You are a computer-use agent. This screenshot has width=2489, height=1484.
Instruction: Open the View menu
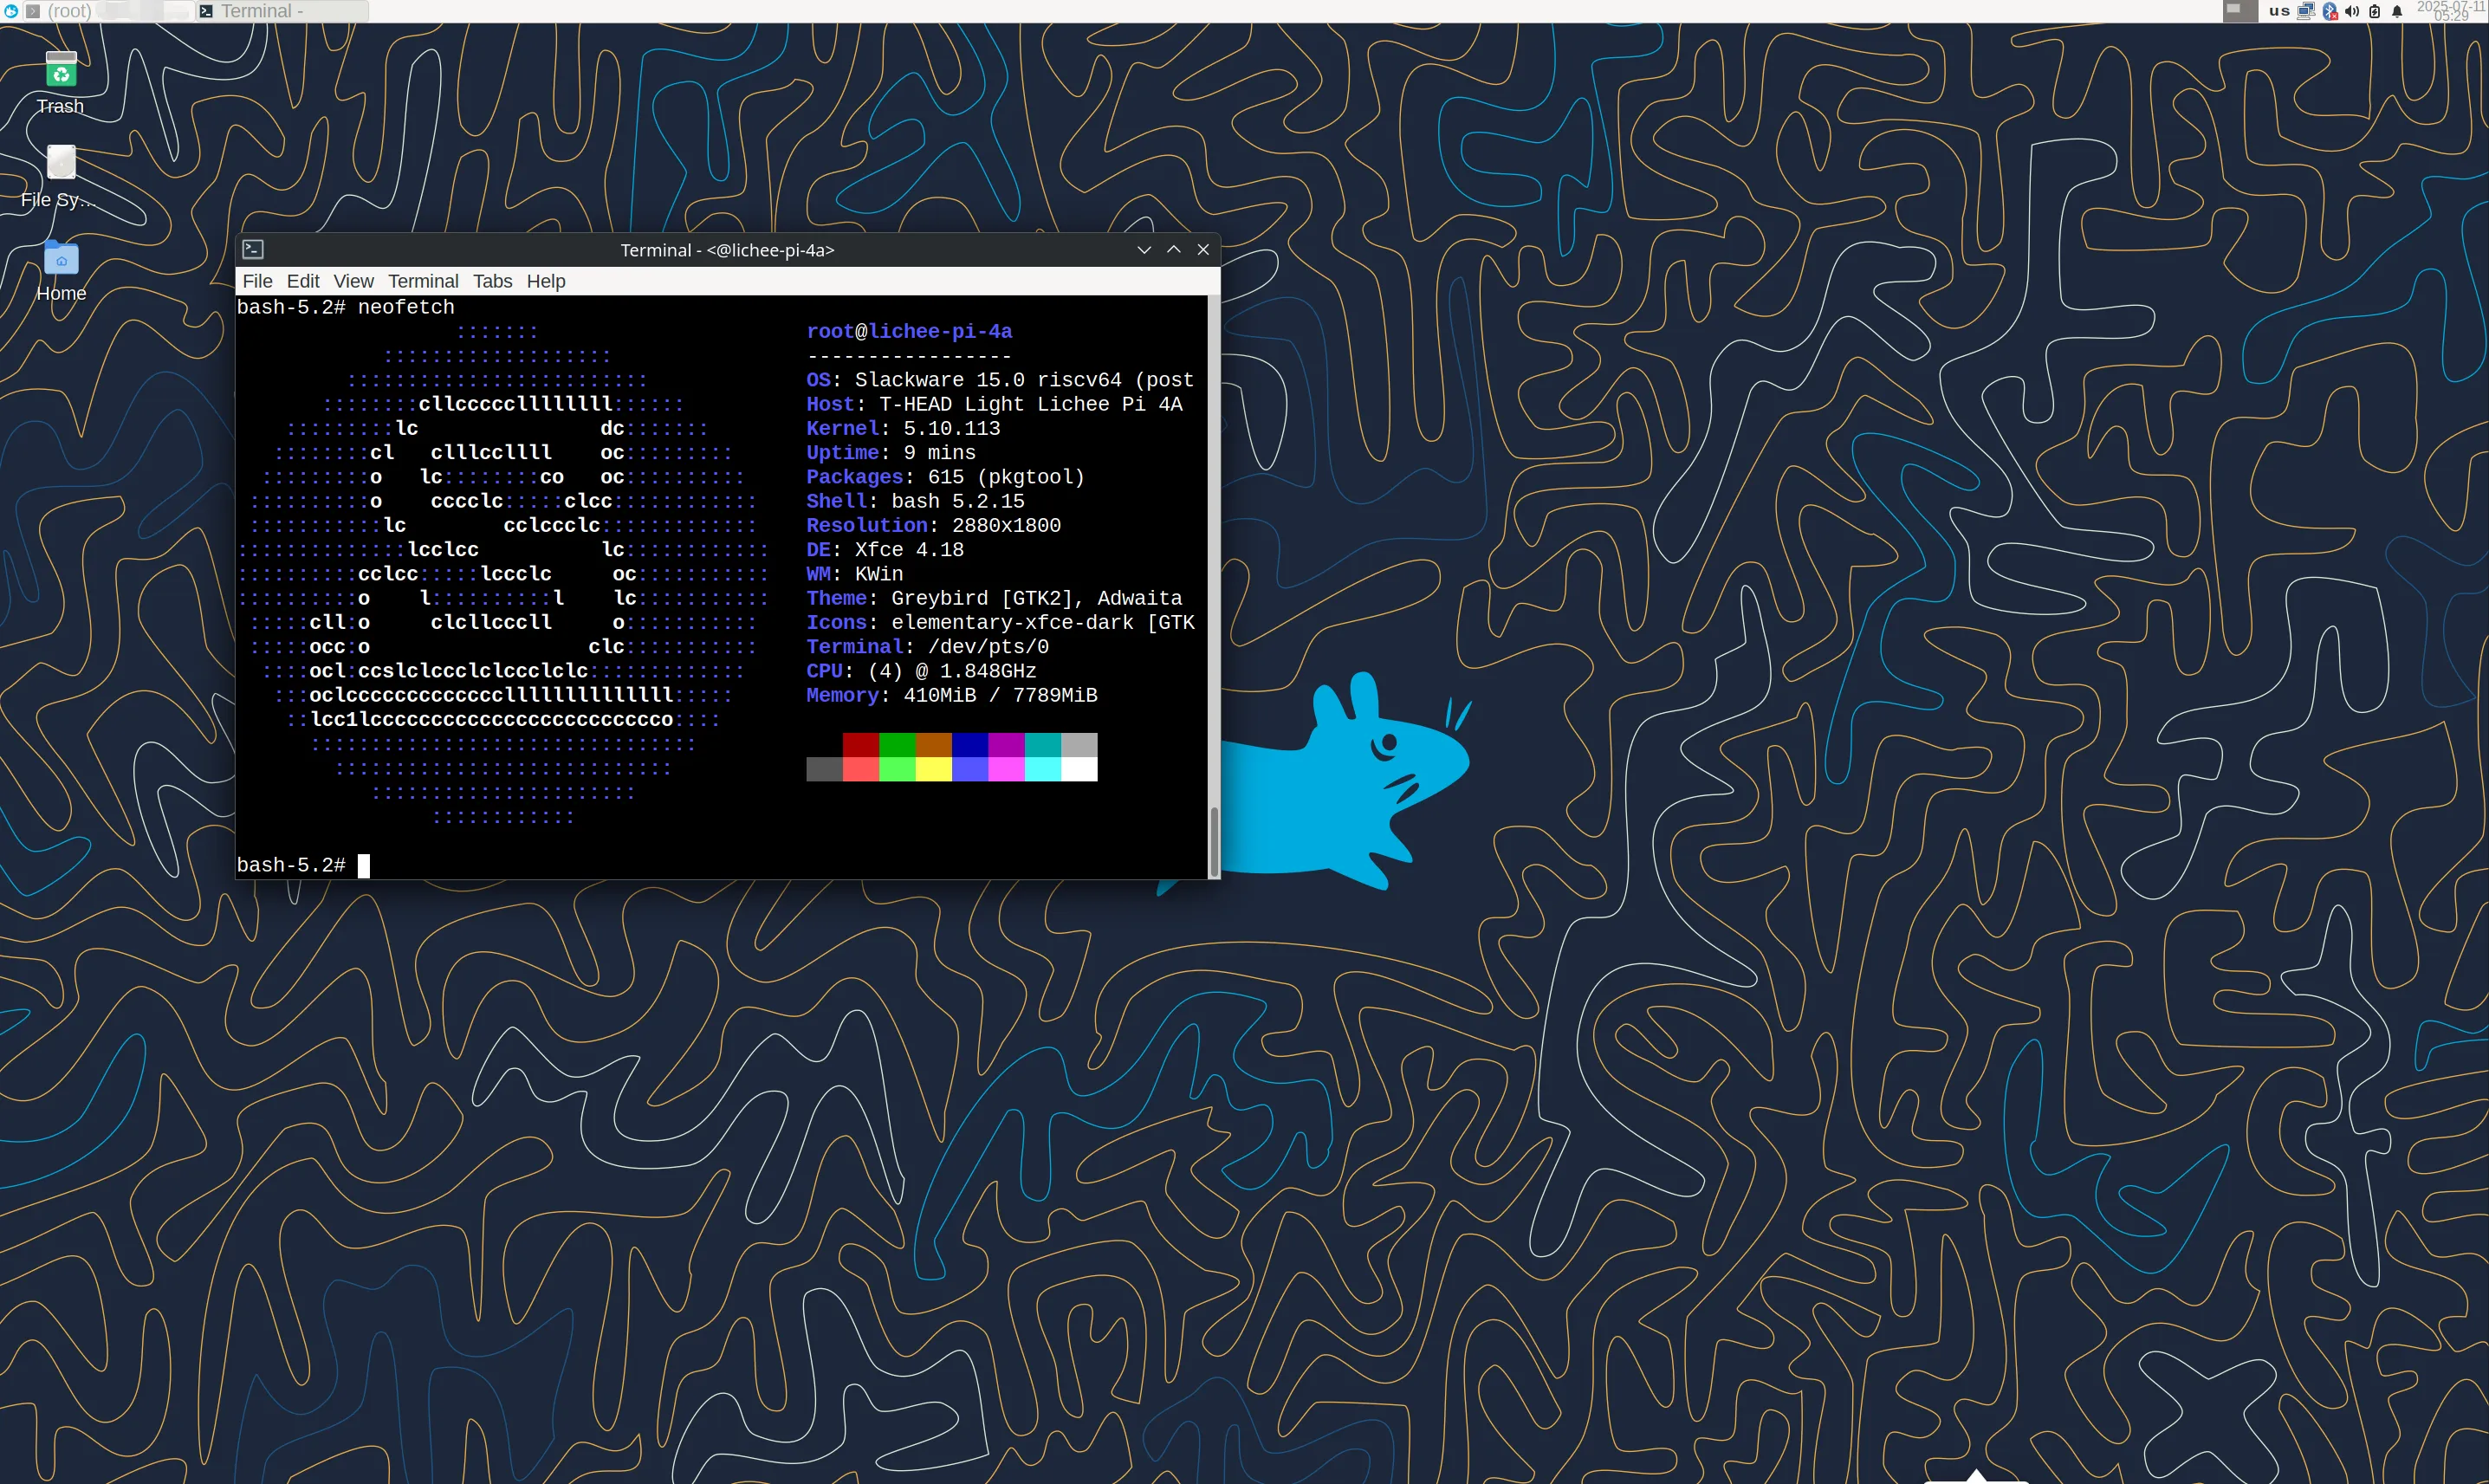353,281
